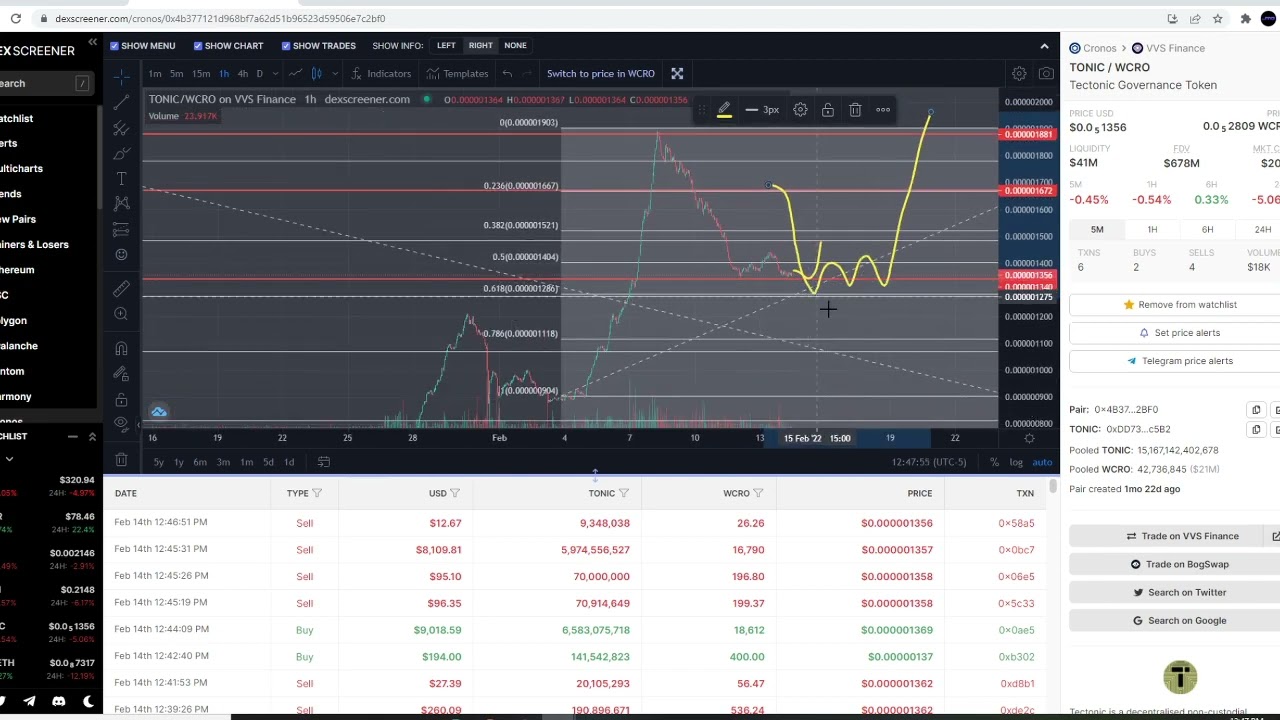Open the TONIC column filter
The height and width of the screenshot is (720, 1280).
[624, 493]
